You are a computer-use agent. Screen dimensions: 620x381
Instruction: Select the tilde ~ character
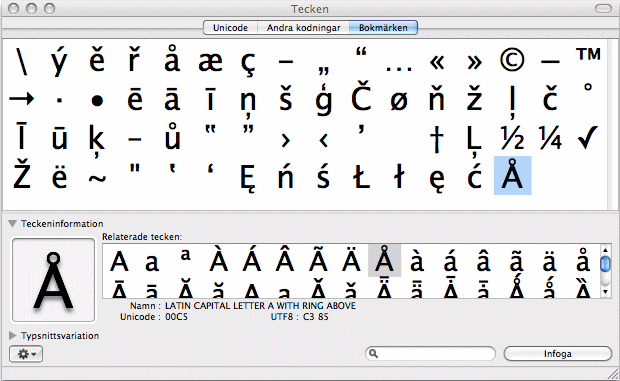coord(97,179)
